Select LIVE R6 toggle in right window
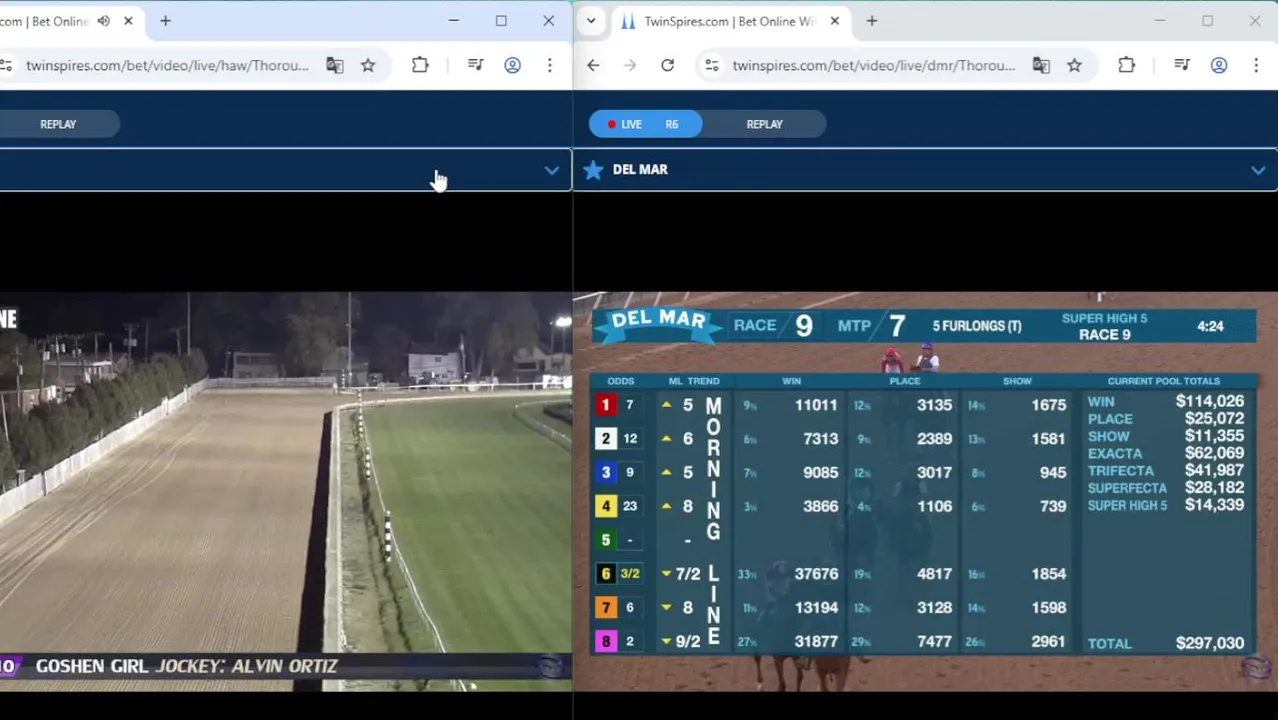The width and height of the screenshot is (1278, 720). [x=645, y=124]
